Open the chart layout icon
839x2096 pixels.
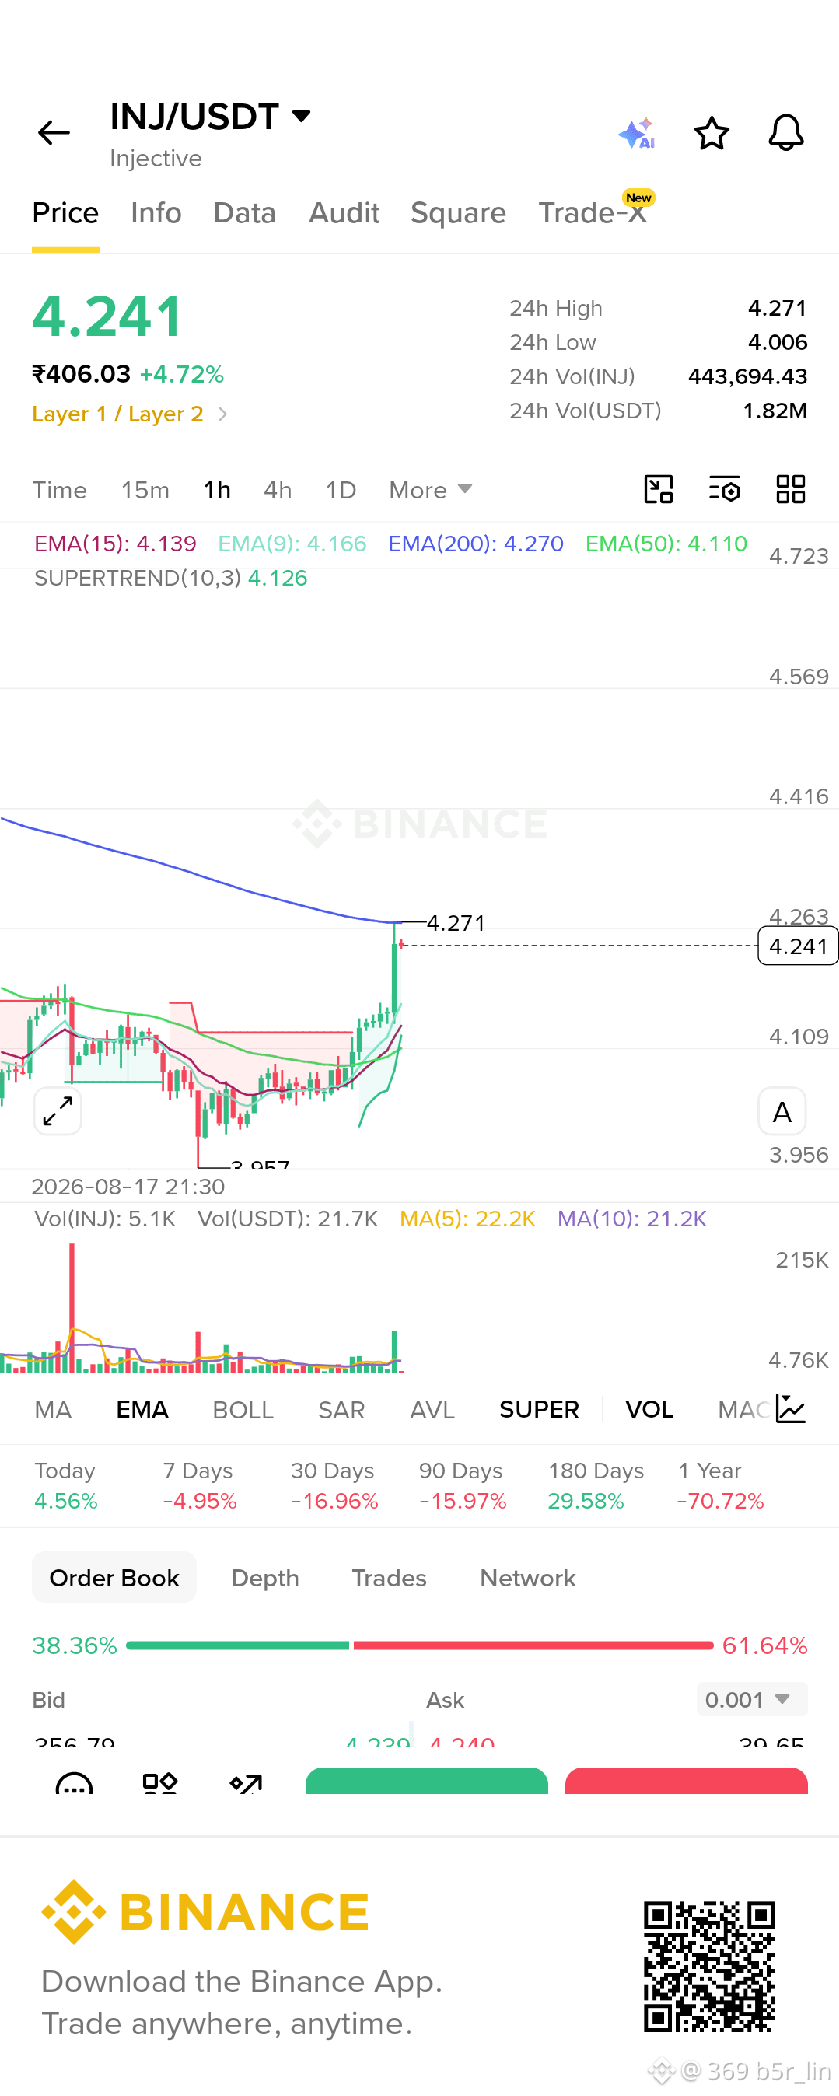[x=659, y=489]
